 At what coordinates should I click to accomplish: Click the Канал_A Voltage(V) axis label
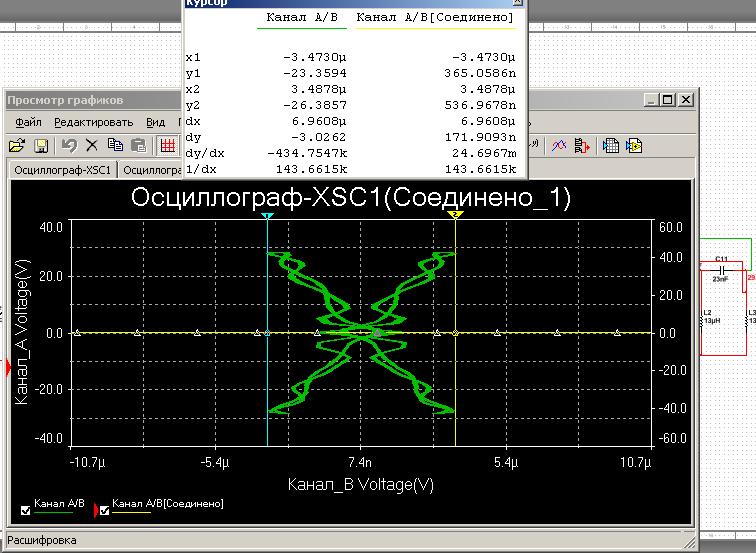(22, 332)
